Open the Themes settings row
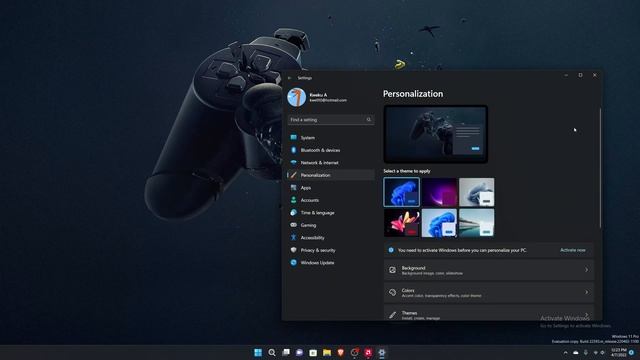The width and height of the screenshot is (640, 360). (489, 313)
